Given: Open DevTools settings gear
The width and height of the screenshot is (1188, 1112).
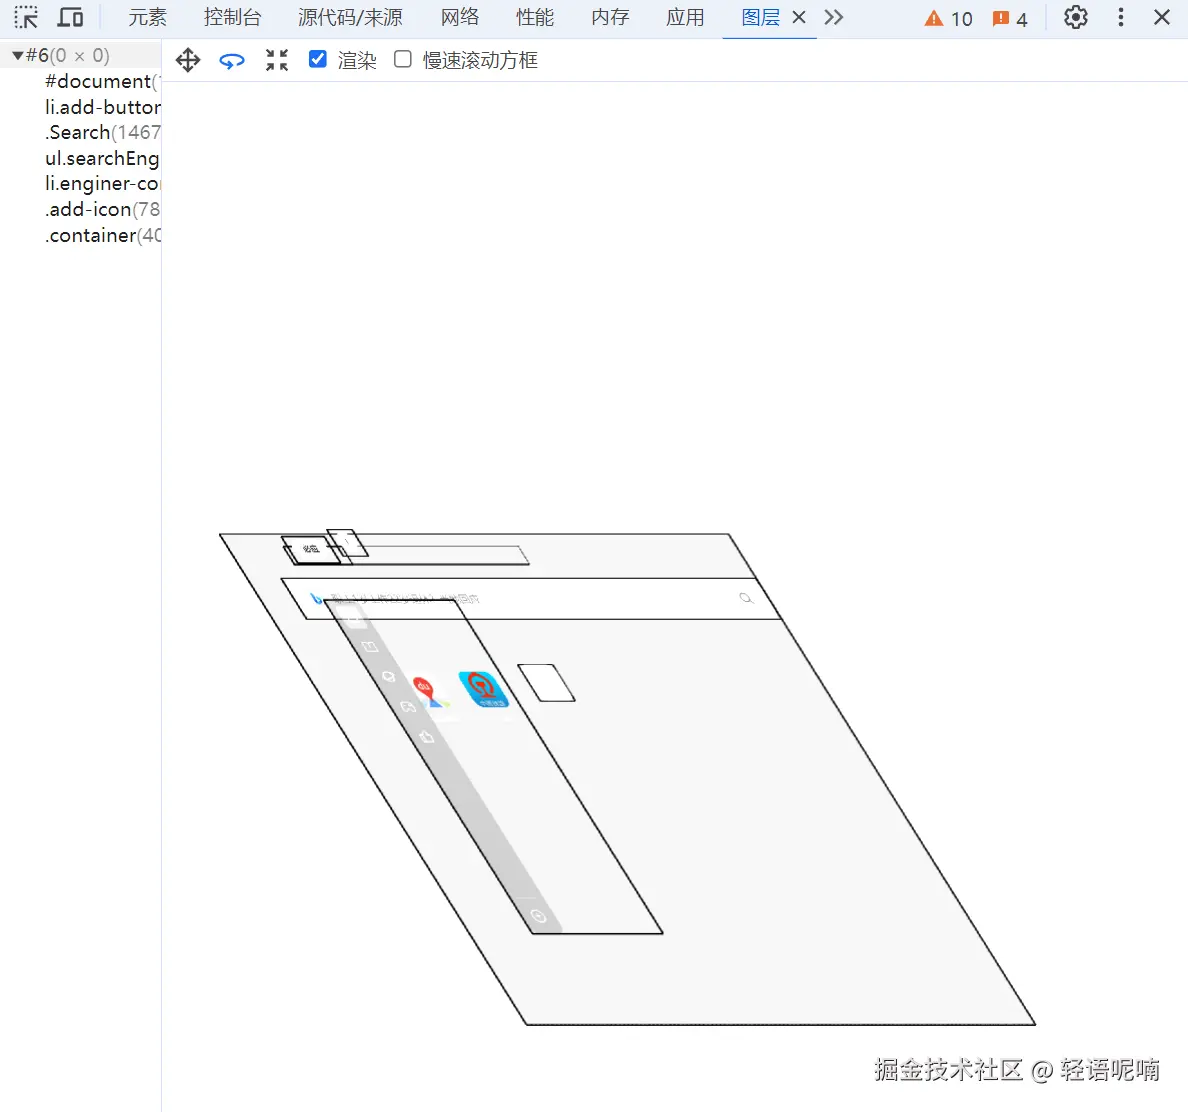Looking at the screenshot, I should 1075,17.
